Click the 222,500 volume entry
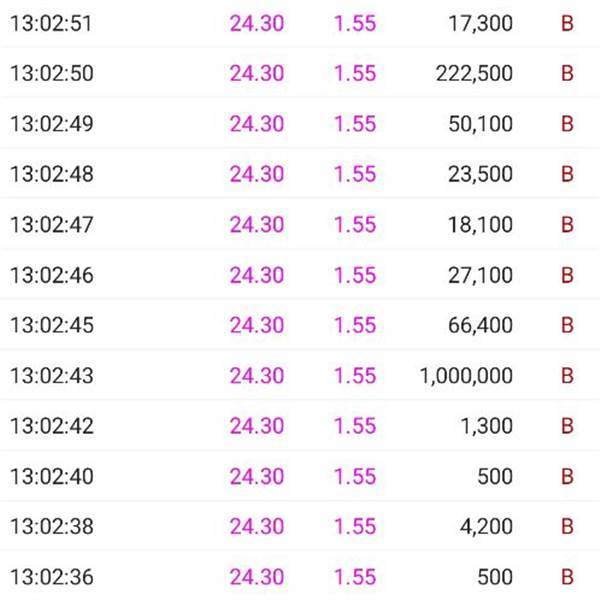This screenshot has width=600, height=600. [474, 73]
